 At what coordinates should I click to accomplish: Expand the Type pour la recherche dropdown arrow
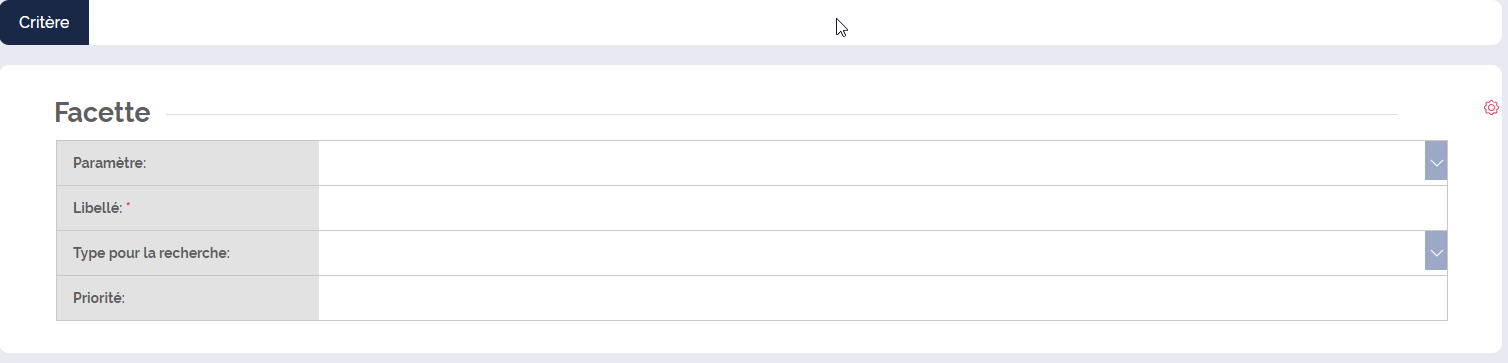(1436, 252)
